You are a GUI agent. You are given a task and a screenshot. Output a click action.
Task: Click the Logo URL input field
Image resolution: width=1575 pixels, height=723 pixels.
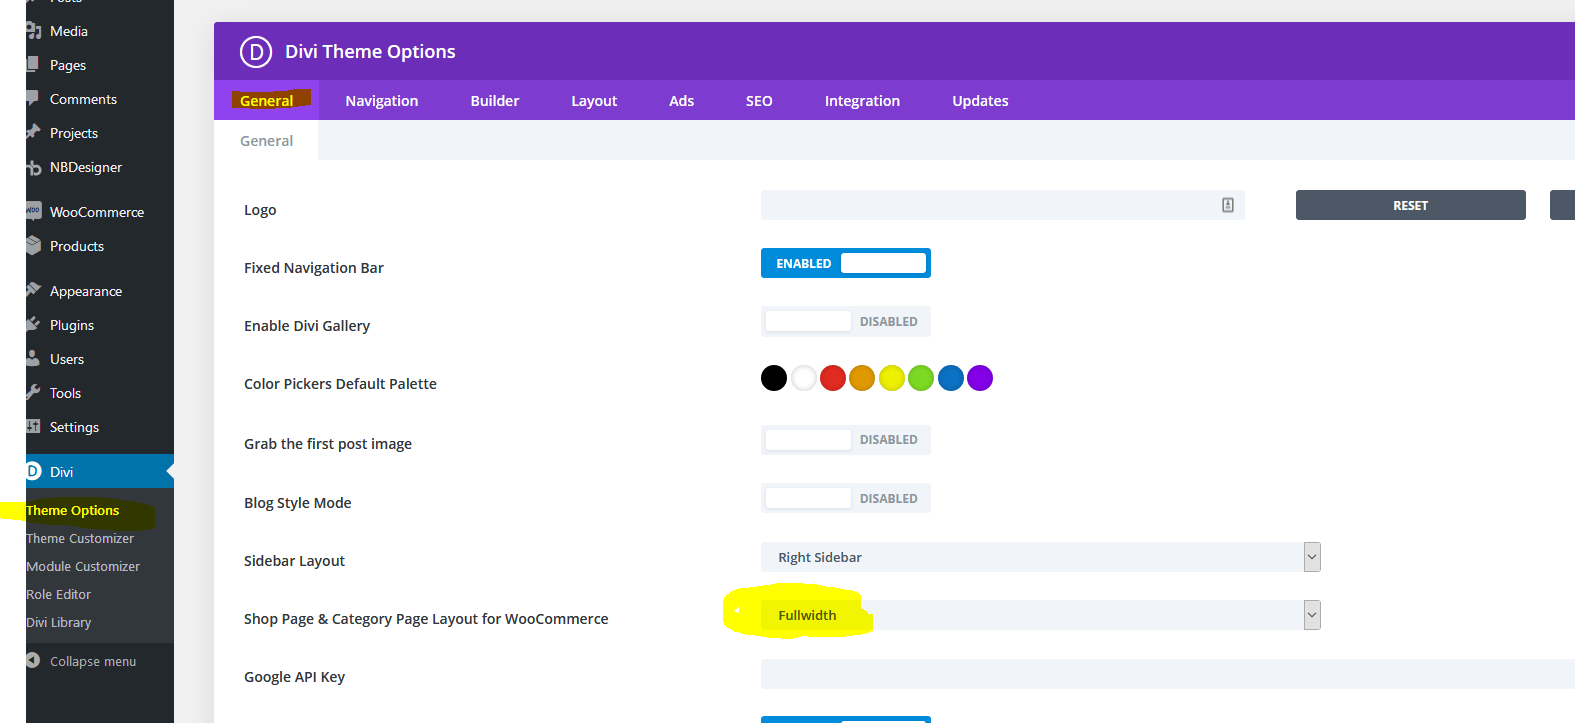point(1003,205)
